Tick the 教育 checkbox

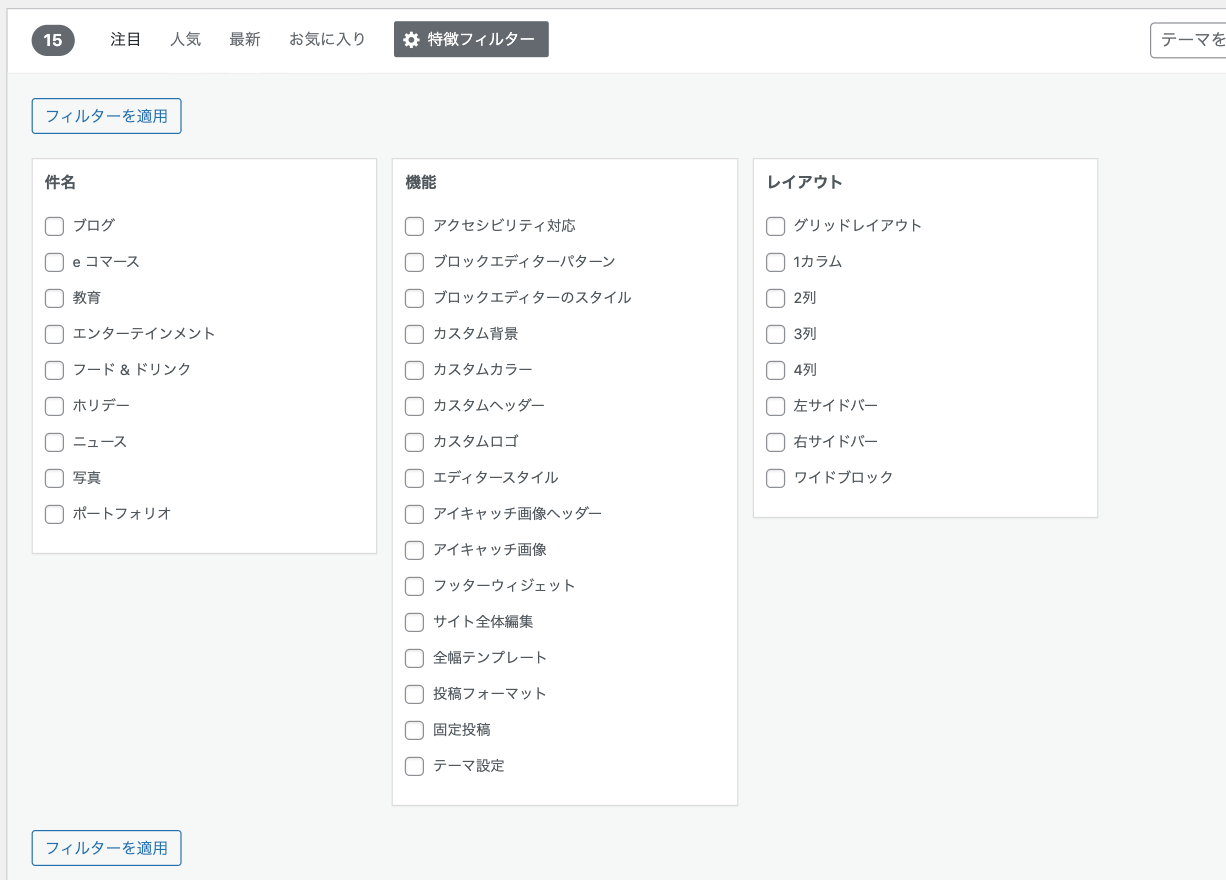54,298
